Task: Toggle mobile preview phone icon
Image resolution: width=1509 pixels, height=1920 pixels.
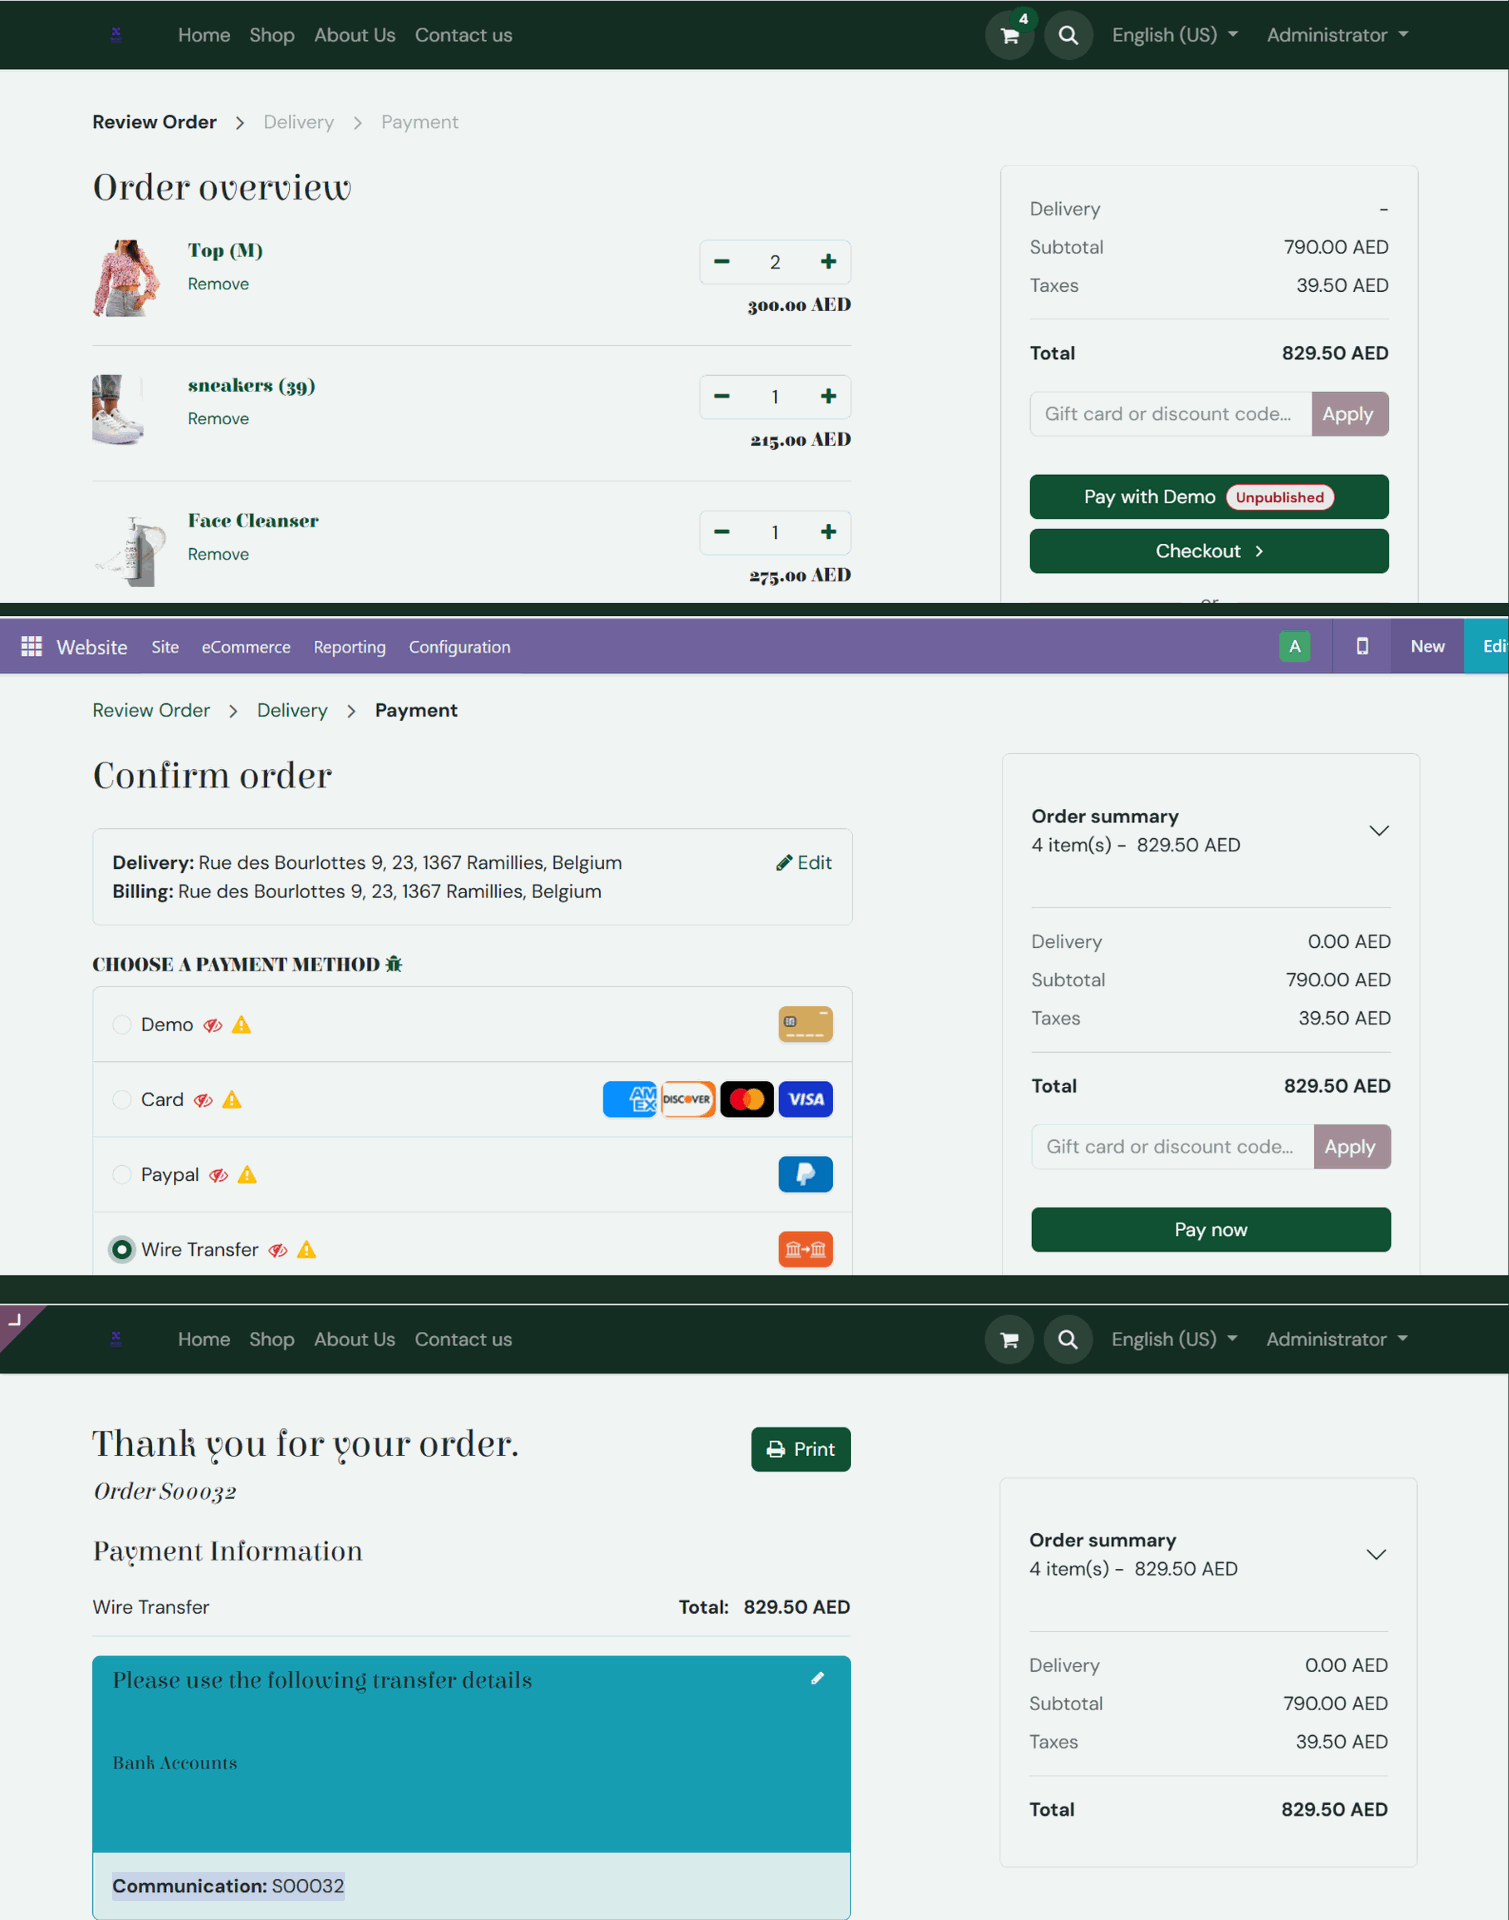Action: click(x=1361, y=647)
